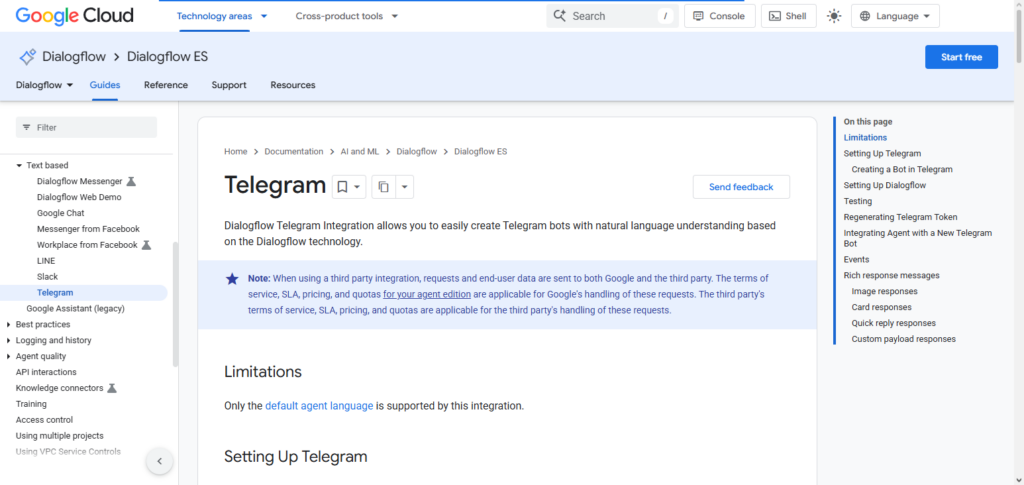
Task: Jump to Regenerating Telegram Token section
Action: pyautogui.click(x=901, y=217)
